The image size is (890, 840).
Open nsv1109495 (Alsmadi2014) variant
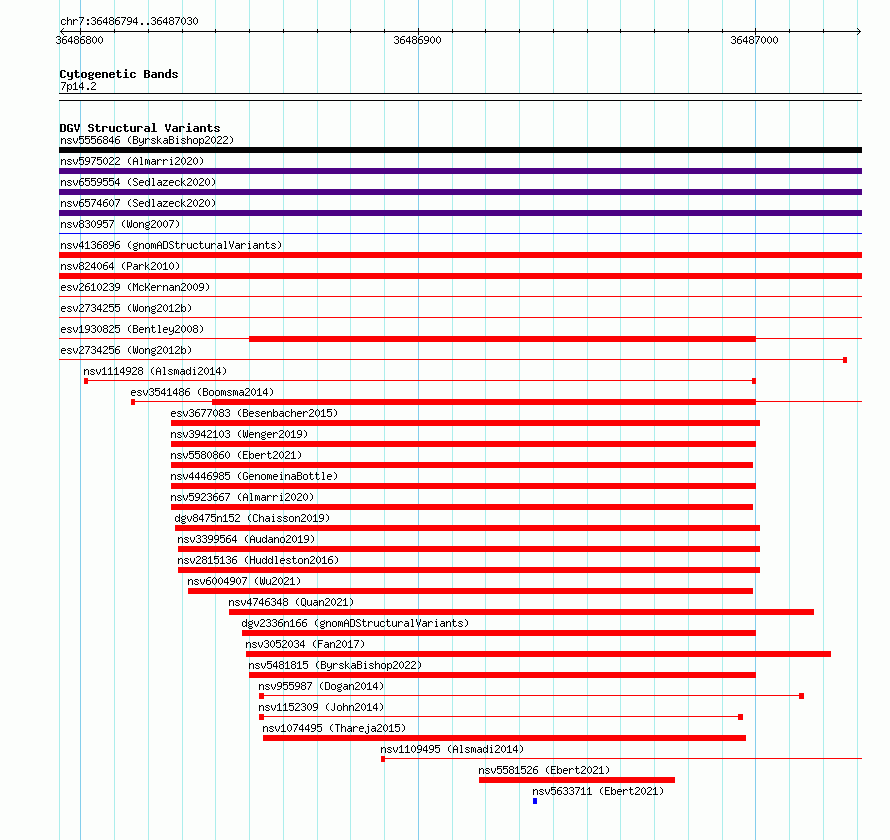coord(452,749)
